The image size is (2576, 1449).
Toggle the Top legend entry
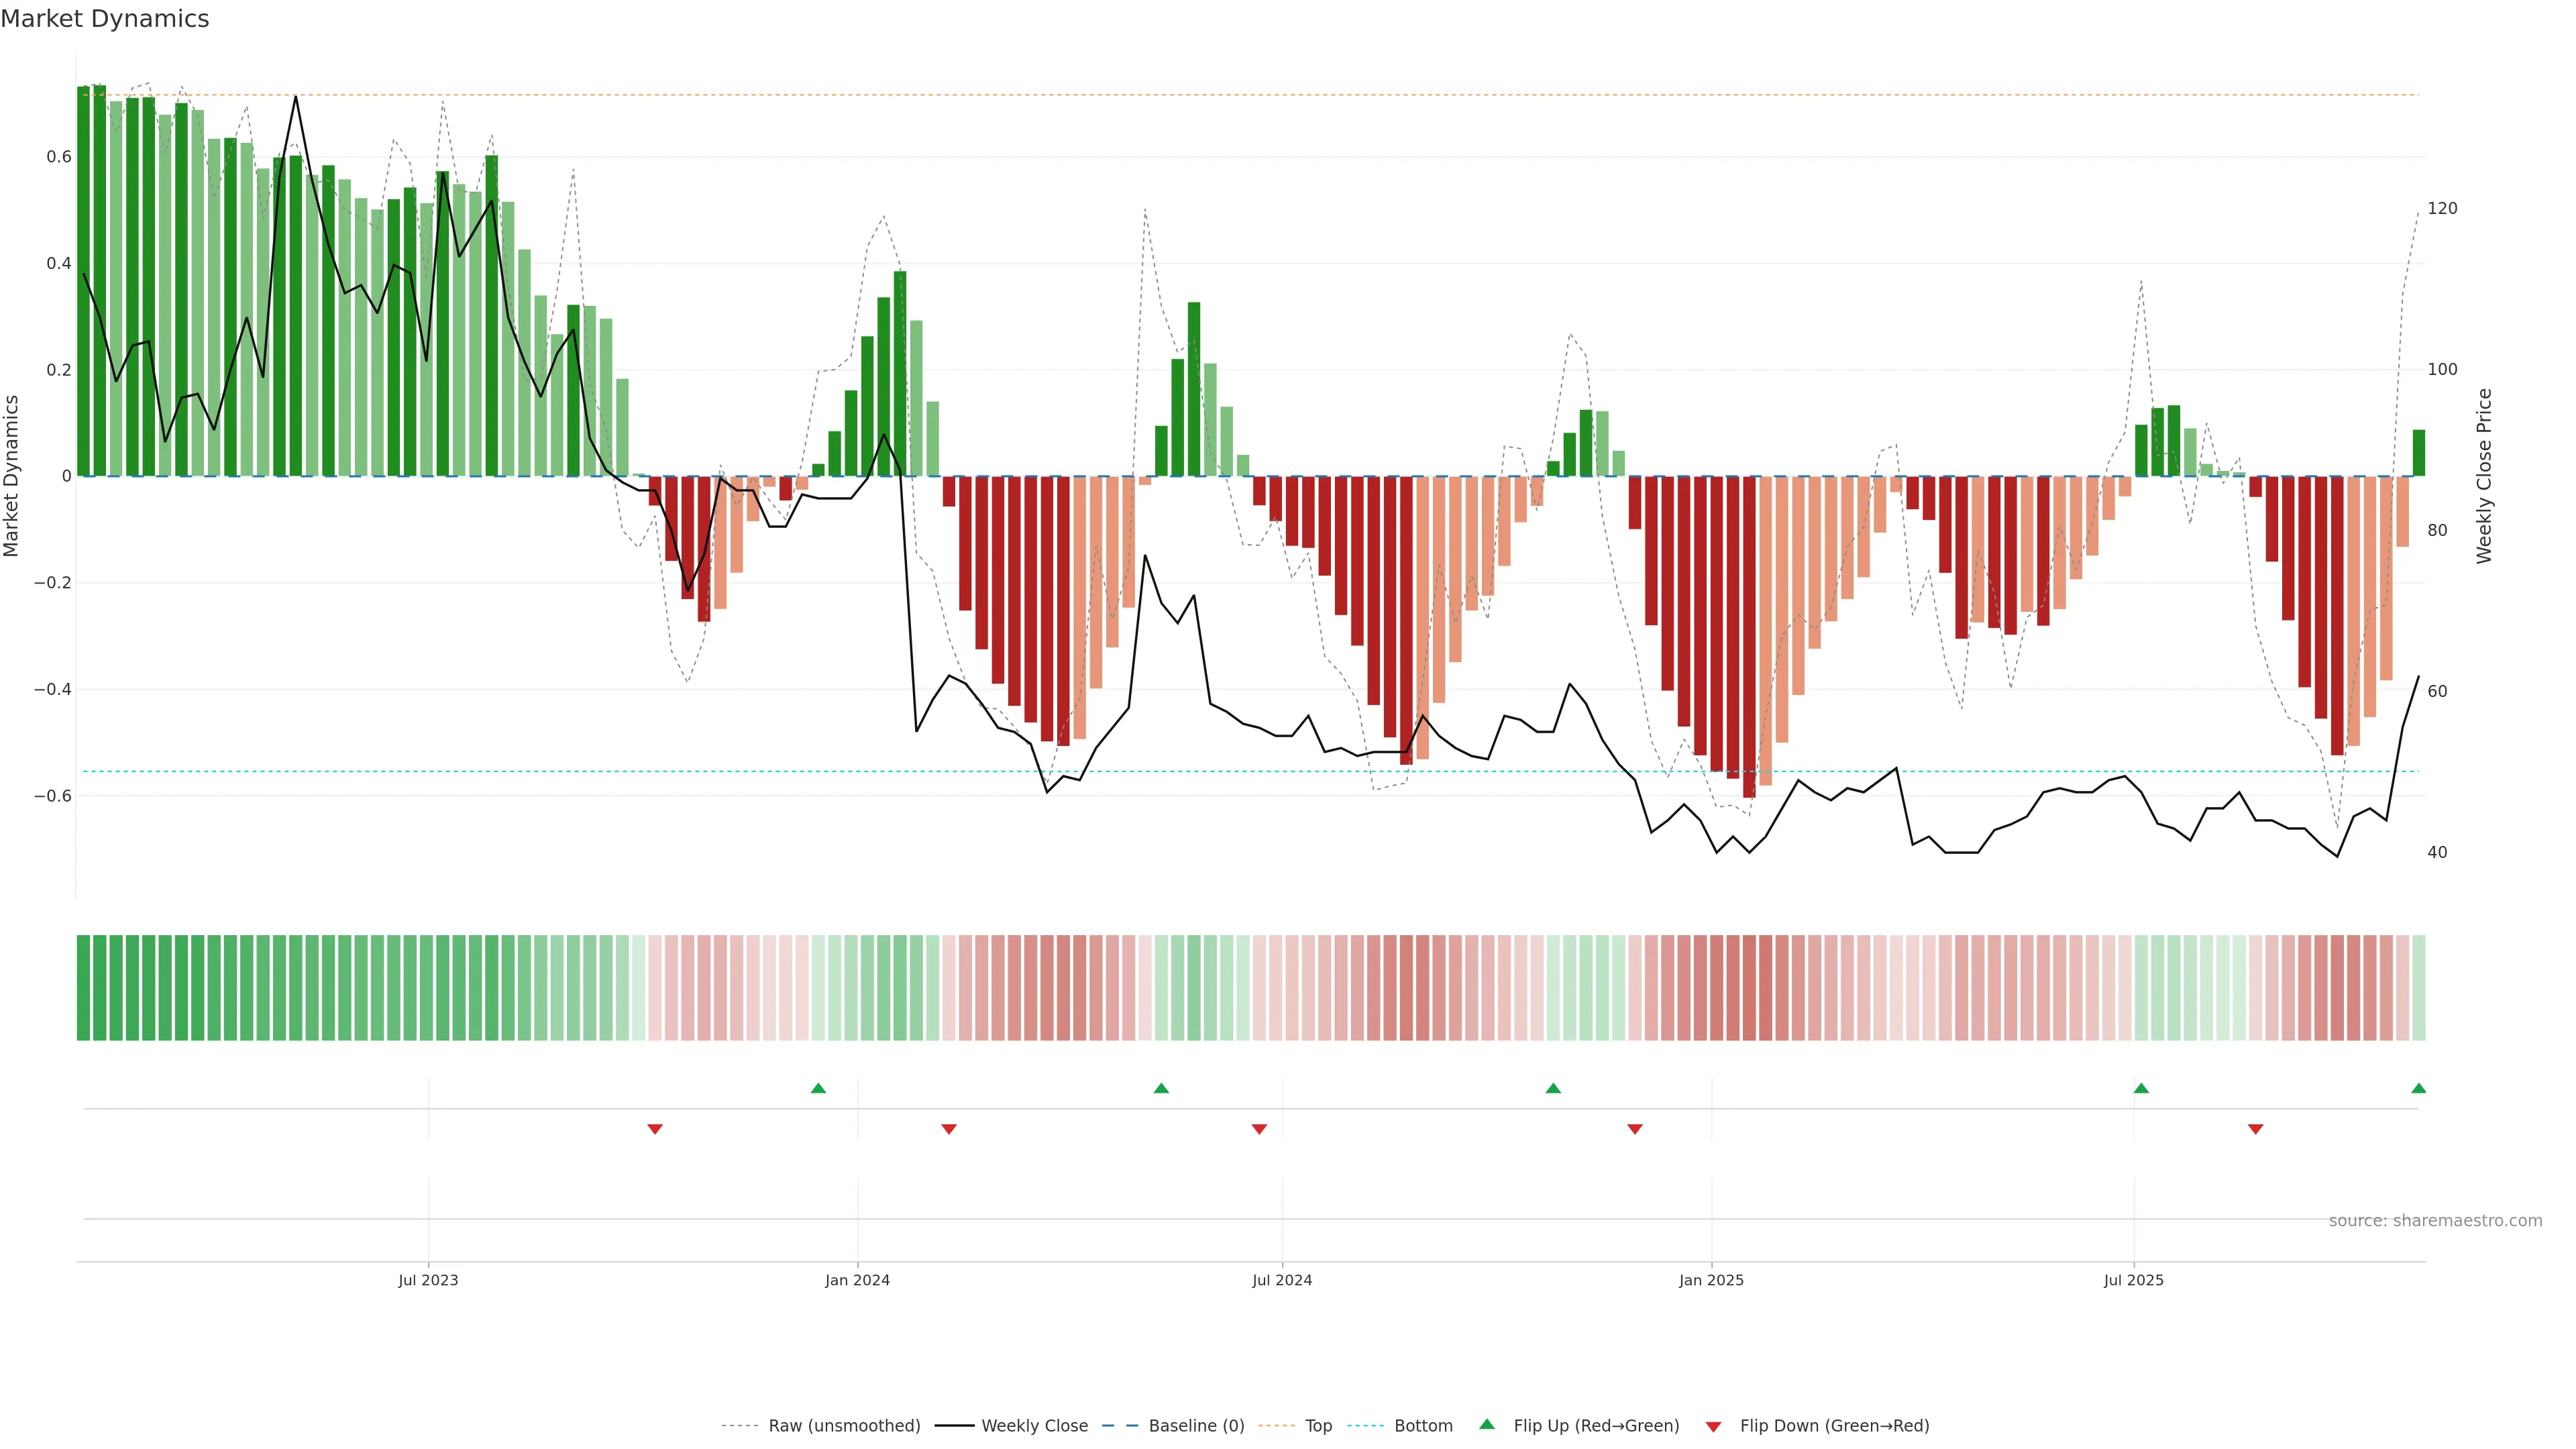coord(1318,1425)
